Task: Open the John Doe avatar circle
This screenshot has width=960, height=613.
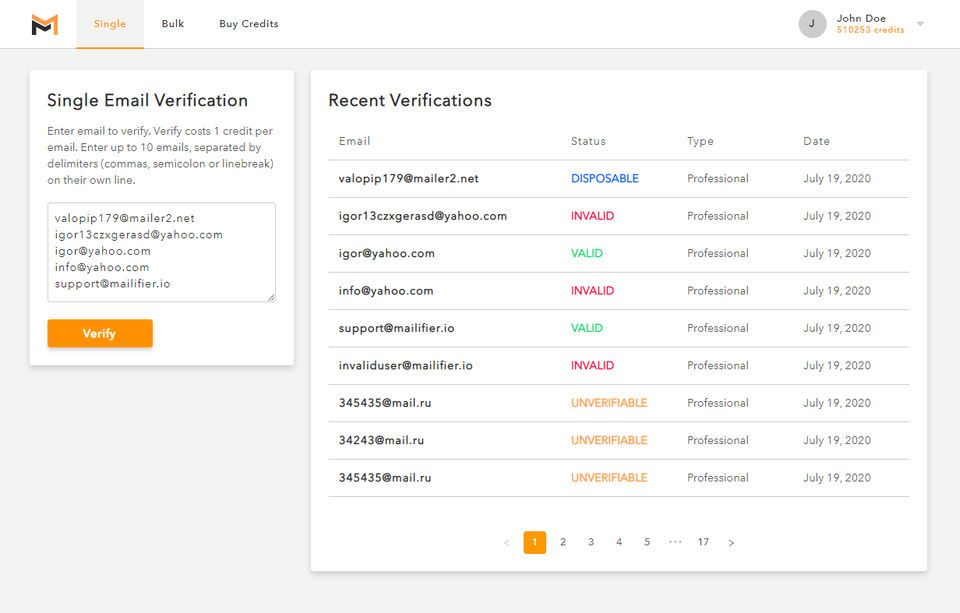Action: [x=812, y=24]
